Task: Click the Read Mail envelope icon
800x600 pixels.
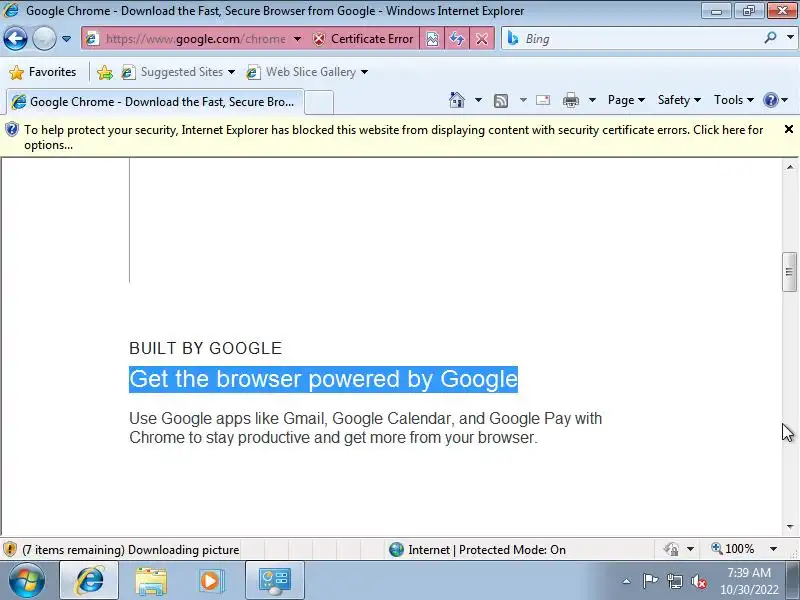Action: coord(543,100)
